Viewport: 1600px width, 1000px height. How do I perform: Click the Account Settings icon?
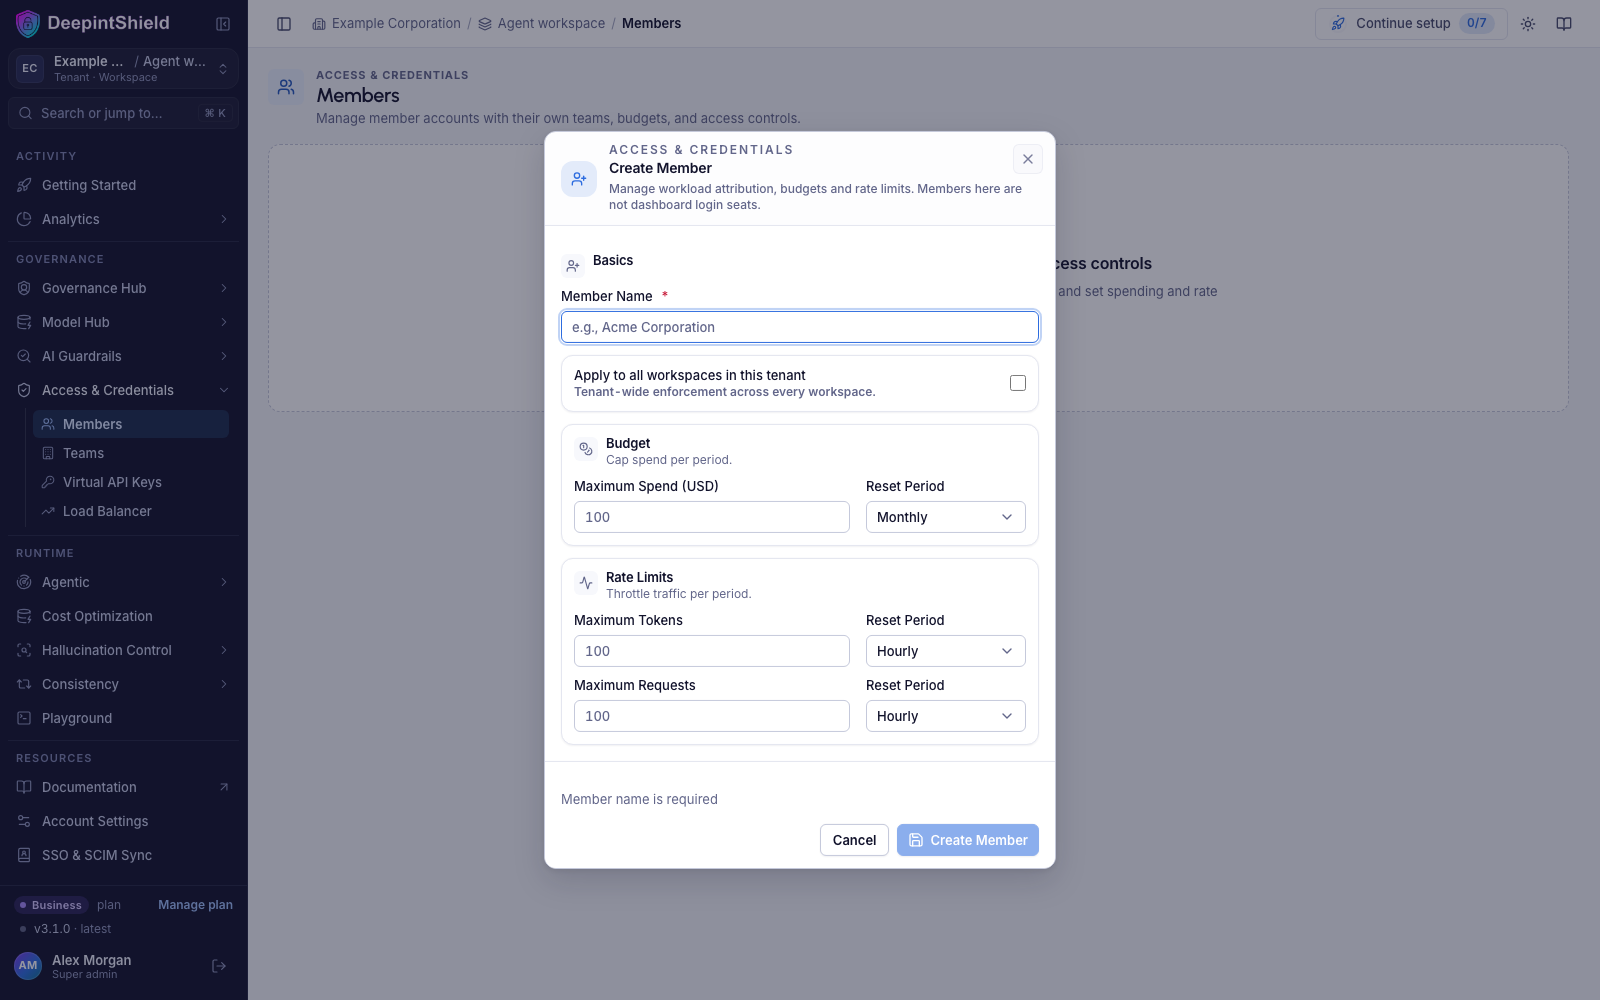[x=24, y=821]
